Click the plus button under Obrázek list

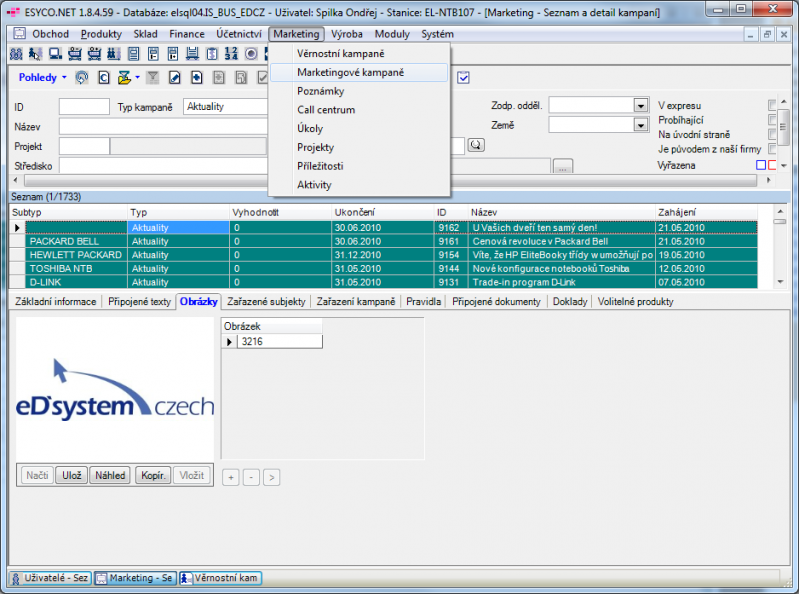point(230,477)
